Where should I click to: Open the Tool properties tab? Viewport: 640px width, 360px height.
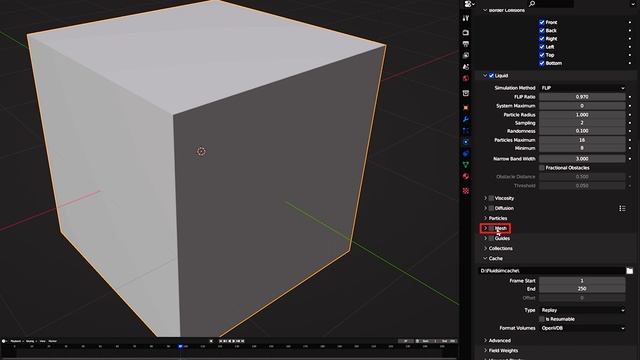point(466,18)
